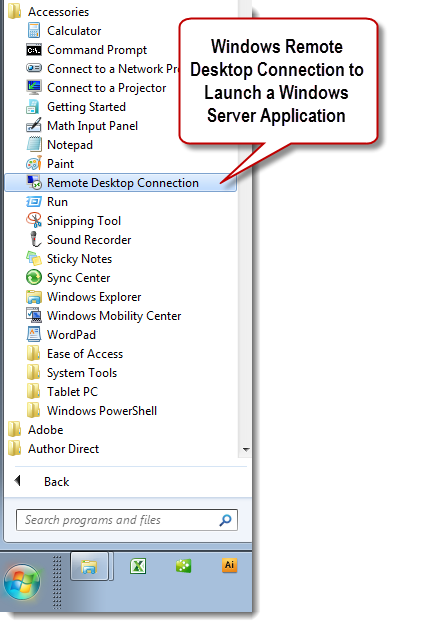
Task: Click the Windows Start orb
Action: (x=22, y=582)
